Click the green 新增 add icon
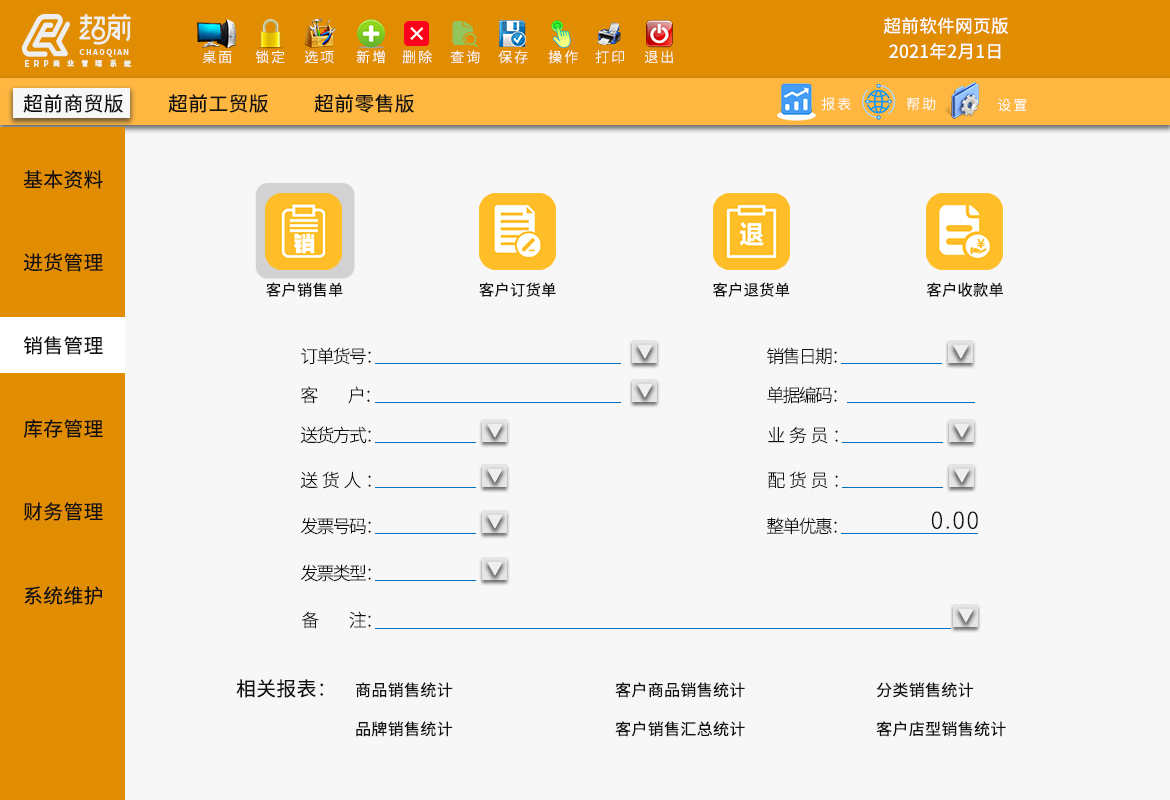1170x800 pixels. 370,34
